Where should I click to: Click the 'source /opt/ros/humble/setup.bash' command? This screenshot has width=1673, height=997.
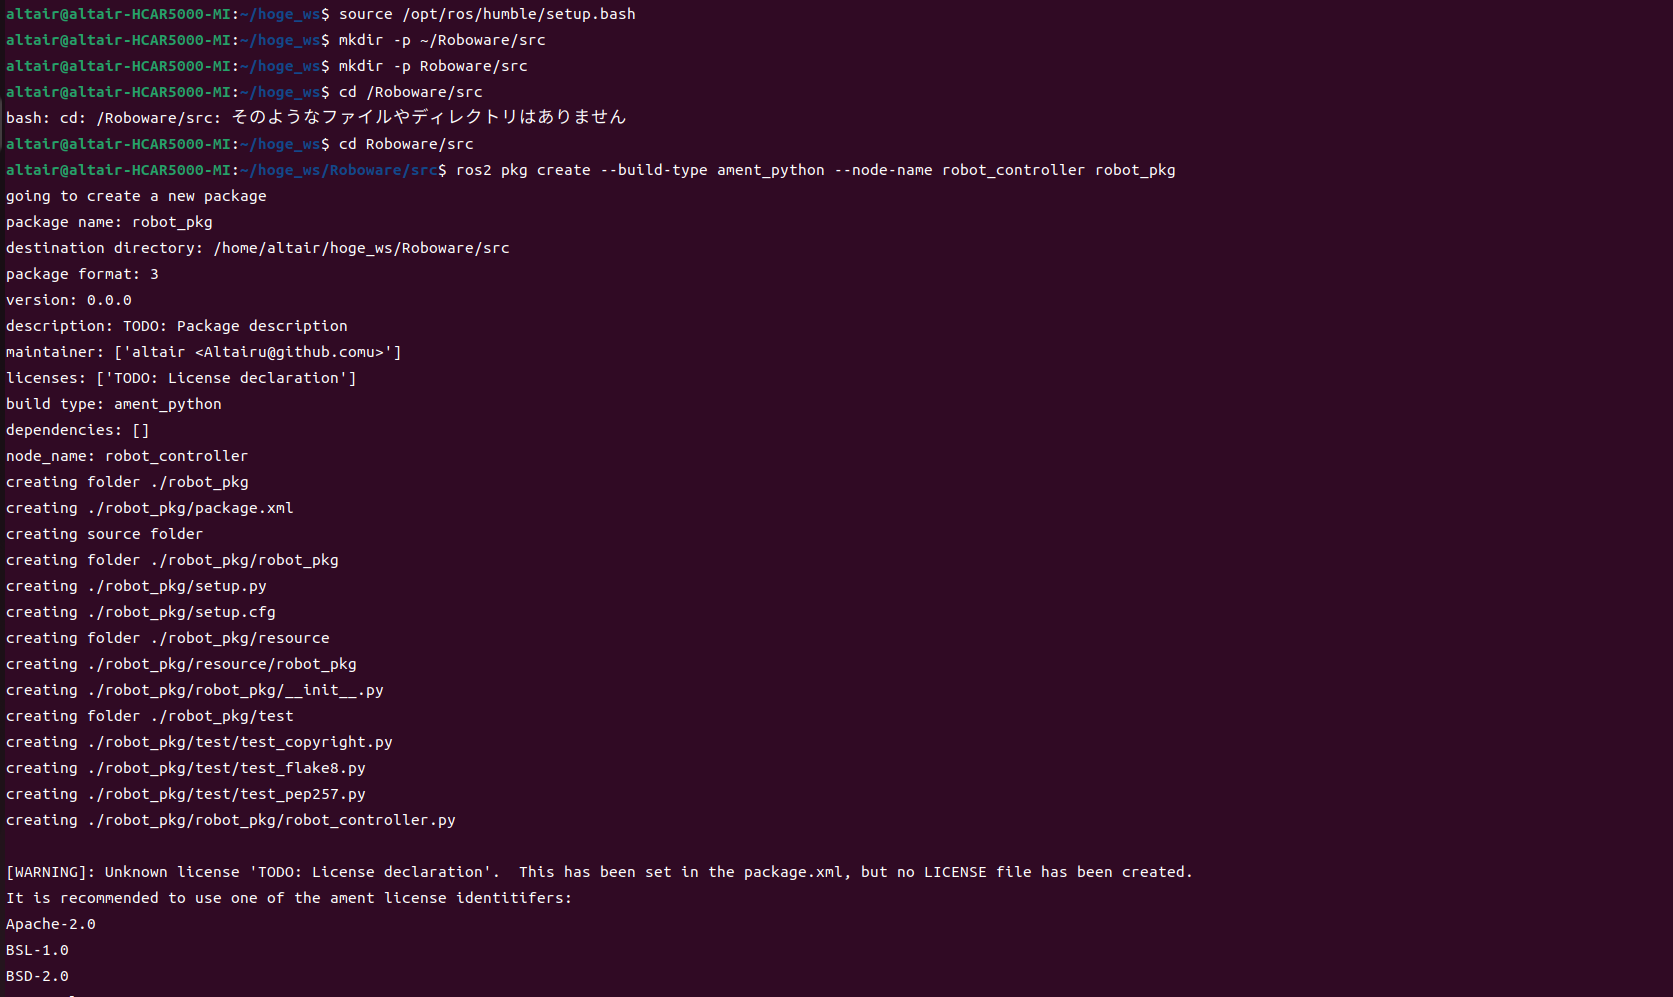pos(486,14)
